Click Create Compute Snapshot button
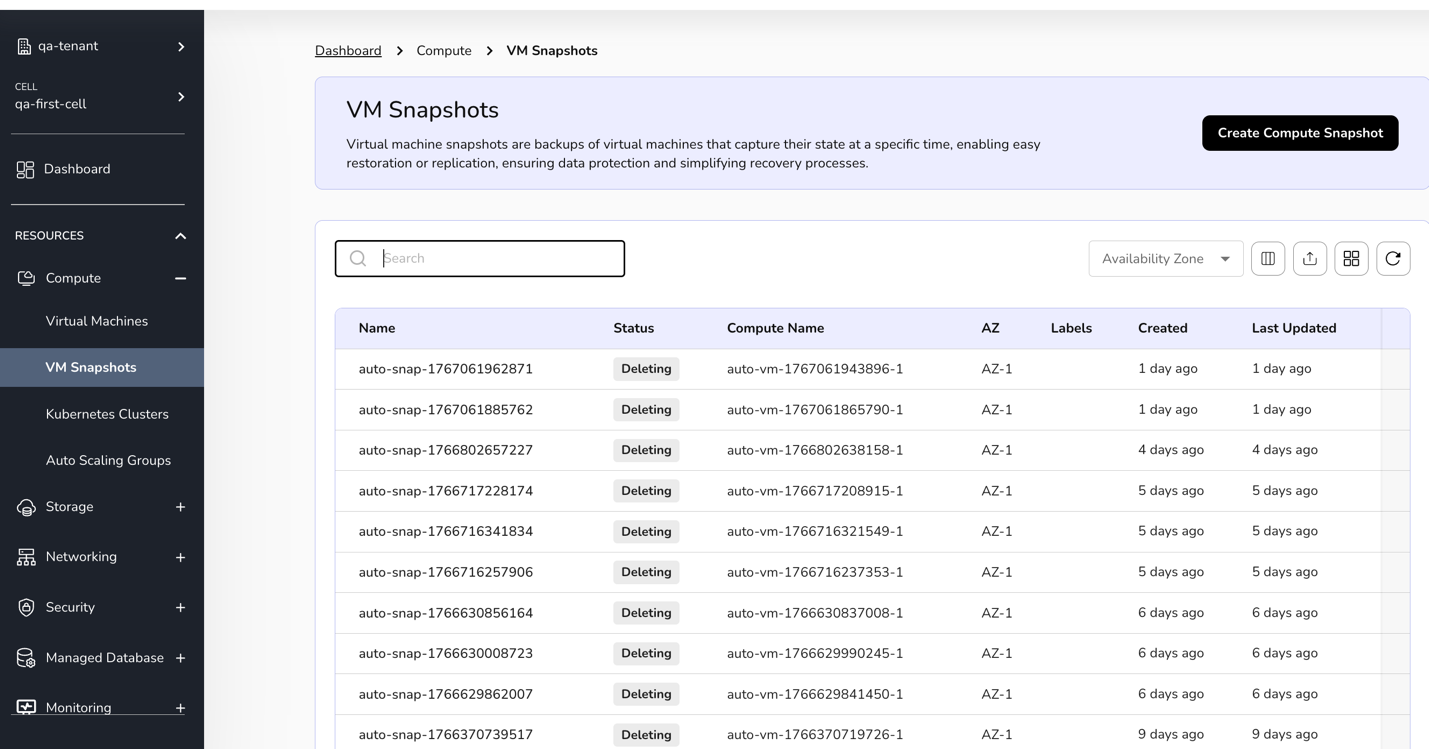This screenshot has height=749, width=1429. pyautogui.click(x=1299, y=133)
